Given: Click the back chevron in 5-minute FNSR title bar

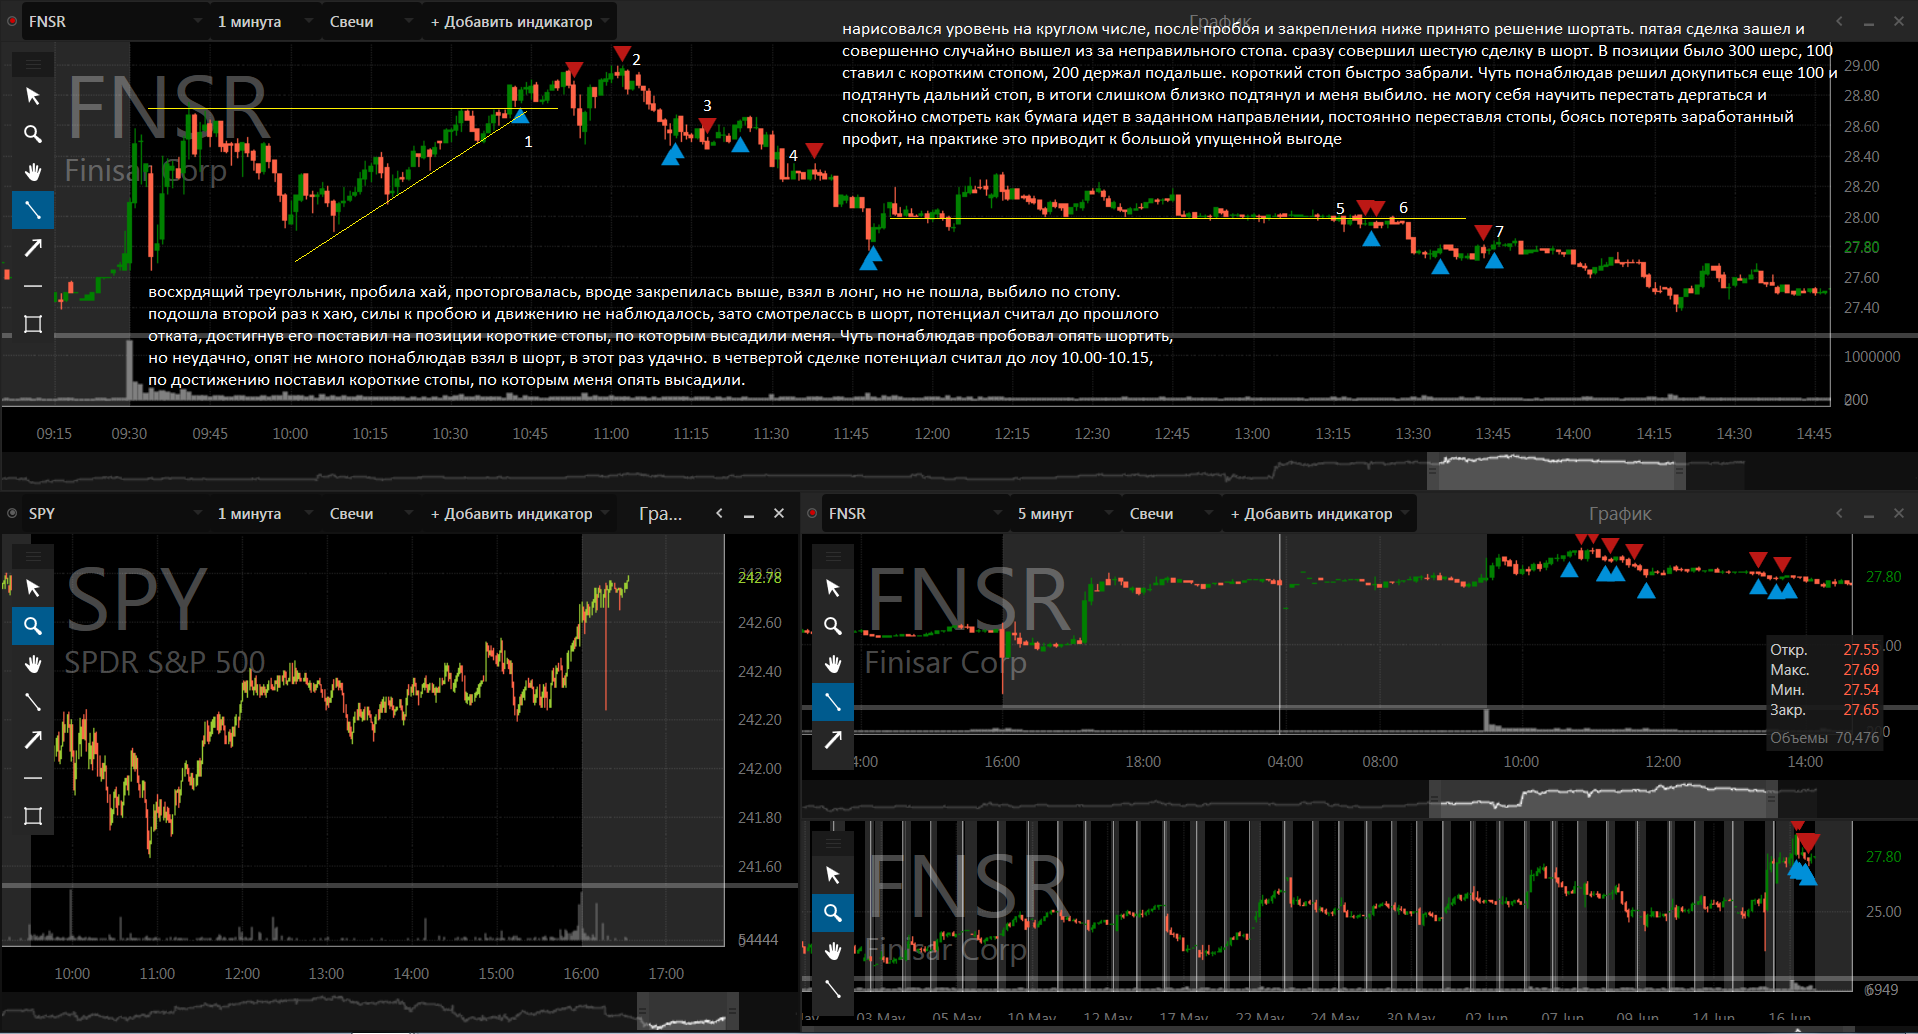Looking at the screenshot, I should [1839, 513].
